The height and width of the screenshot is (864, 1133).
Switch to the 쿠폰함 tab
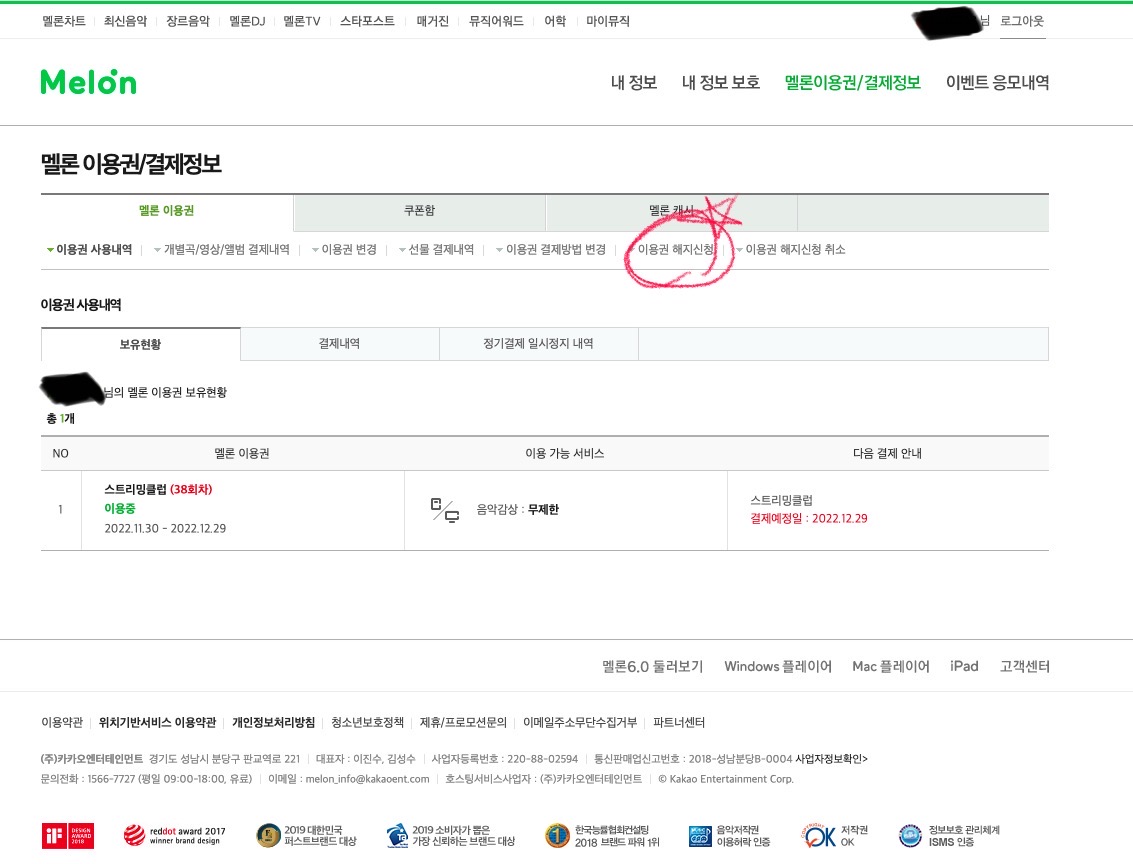[x=419, y=211]
